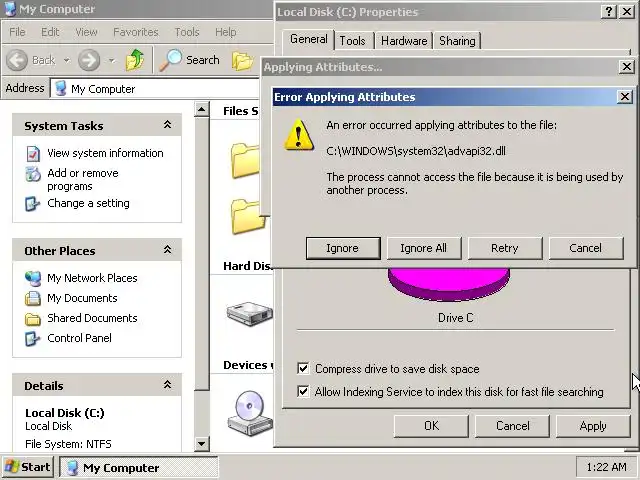This screenshot has height=480, width=640.
Task: Open the My Documents link
Action: (x=82, y=298)
